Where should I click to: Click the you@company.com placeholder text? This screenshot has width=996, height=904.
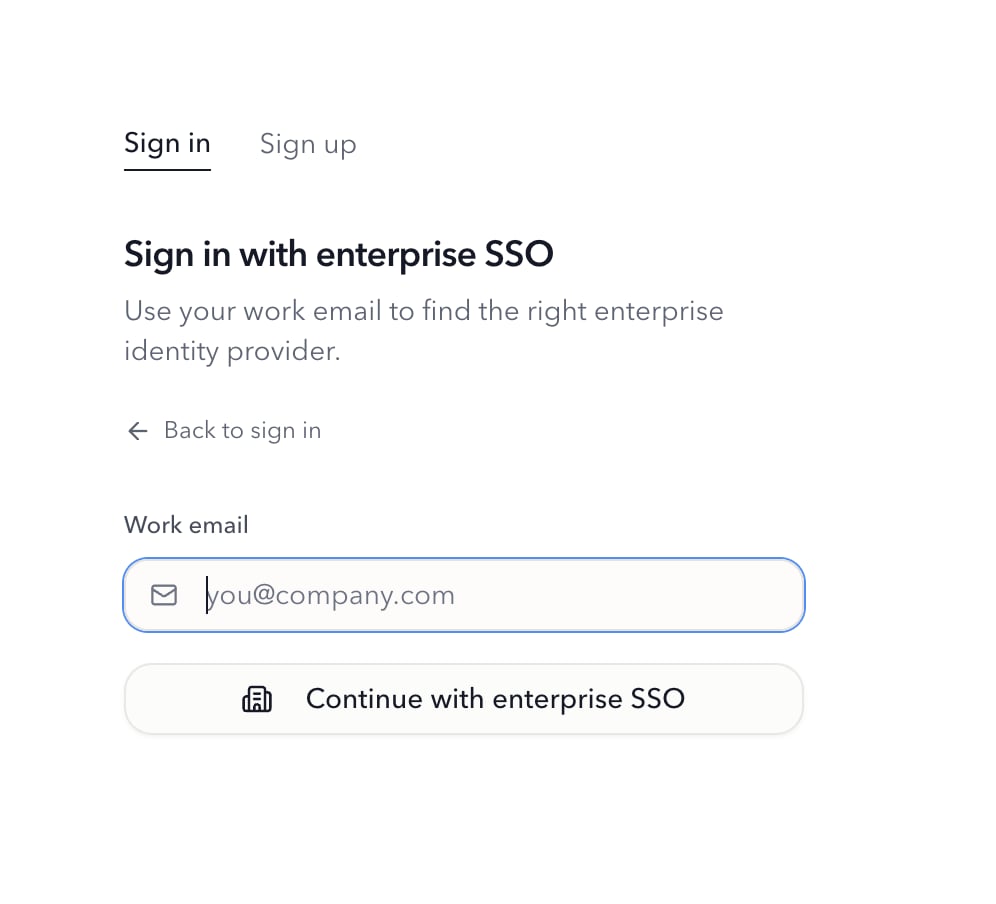[x=330, y=596]
